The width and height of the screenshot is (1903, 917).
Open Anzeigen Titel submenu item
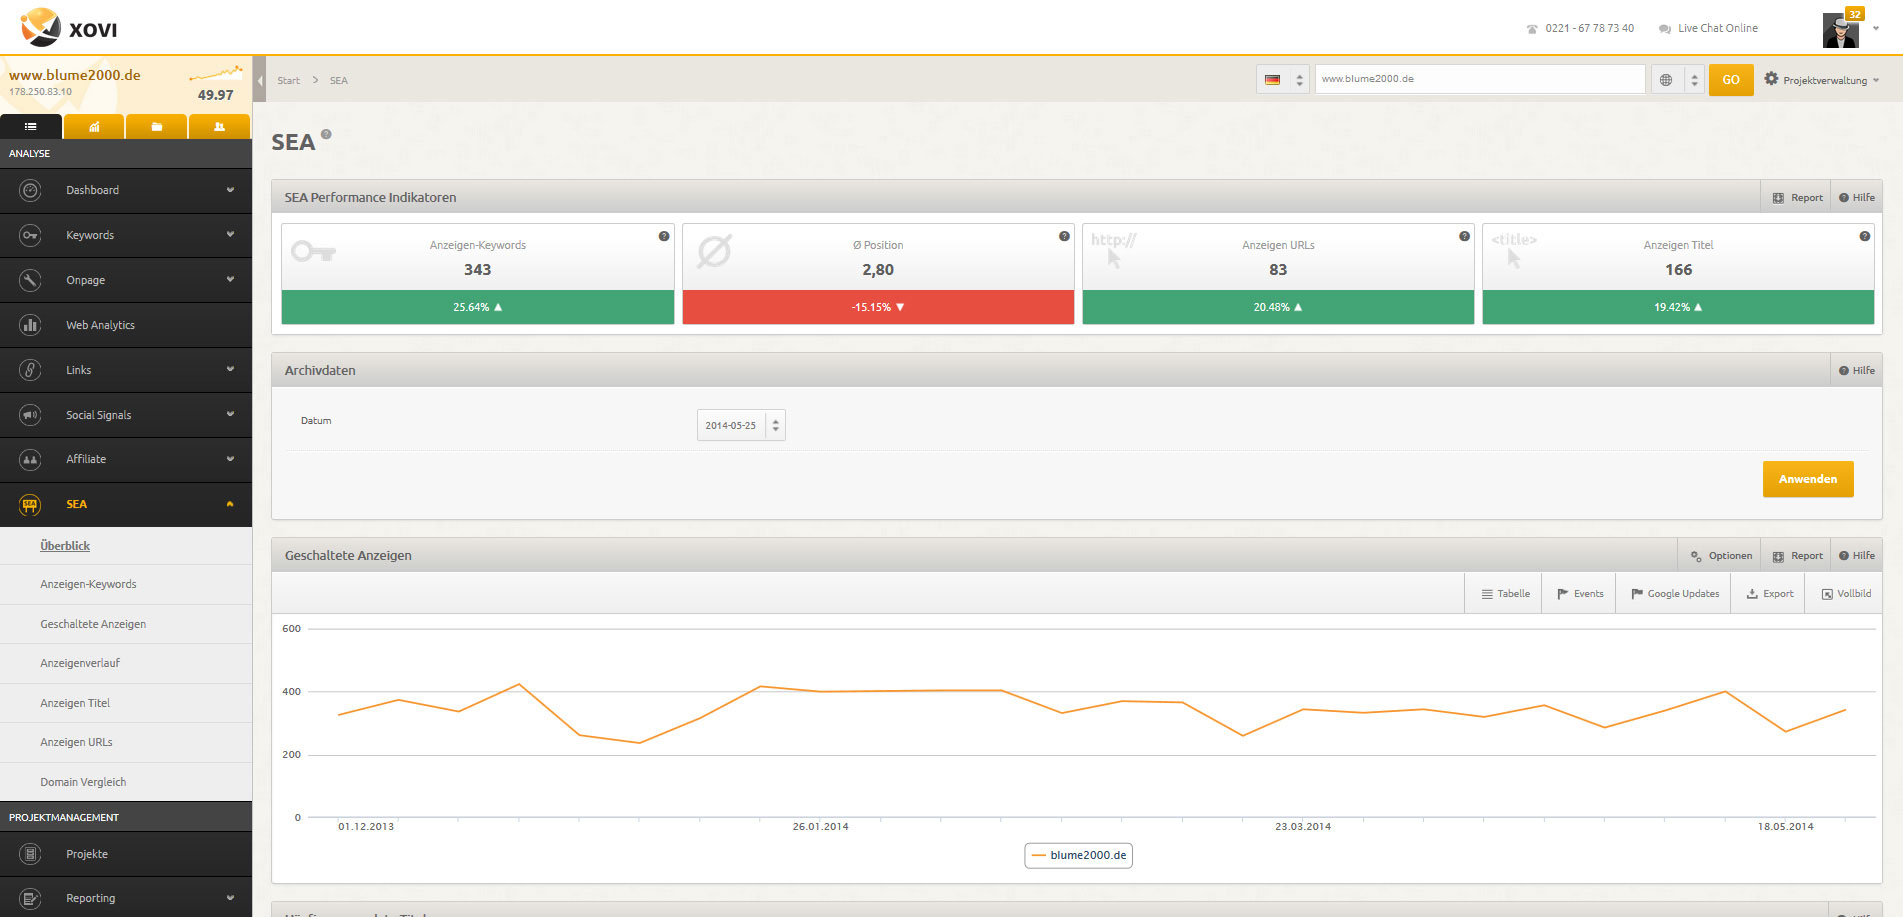(x=75, y=703)
